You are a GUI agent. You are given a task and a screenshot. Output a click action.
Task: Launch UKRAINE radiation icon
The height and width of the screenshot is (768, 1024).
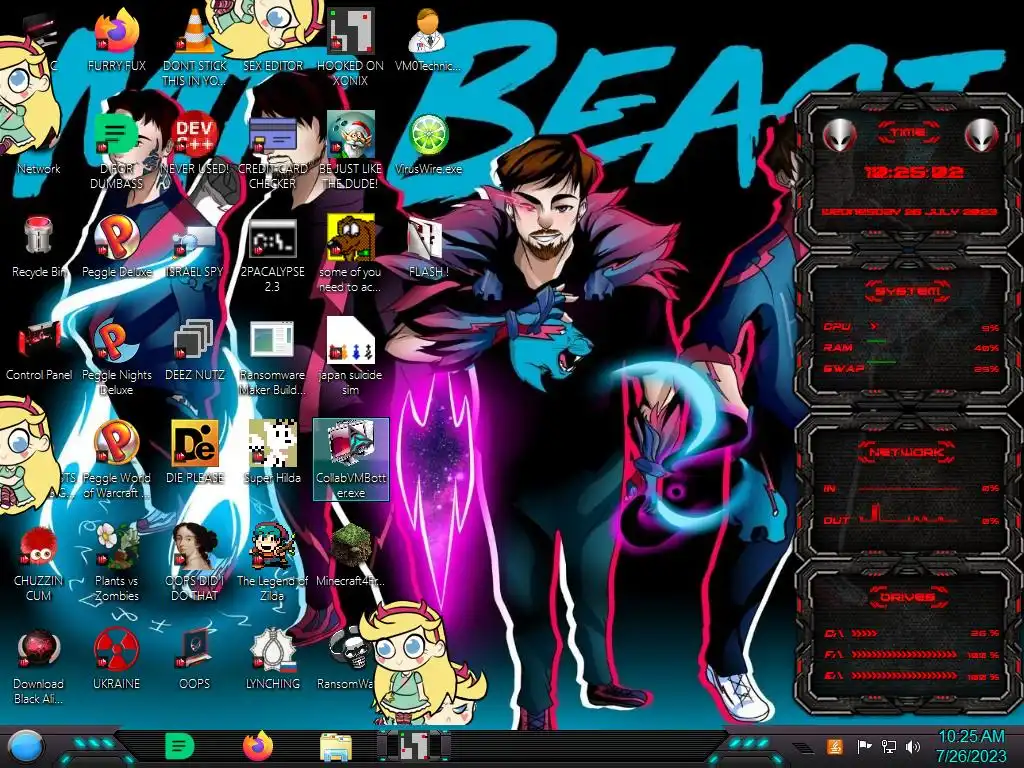[x=116, y=659]
